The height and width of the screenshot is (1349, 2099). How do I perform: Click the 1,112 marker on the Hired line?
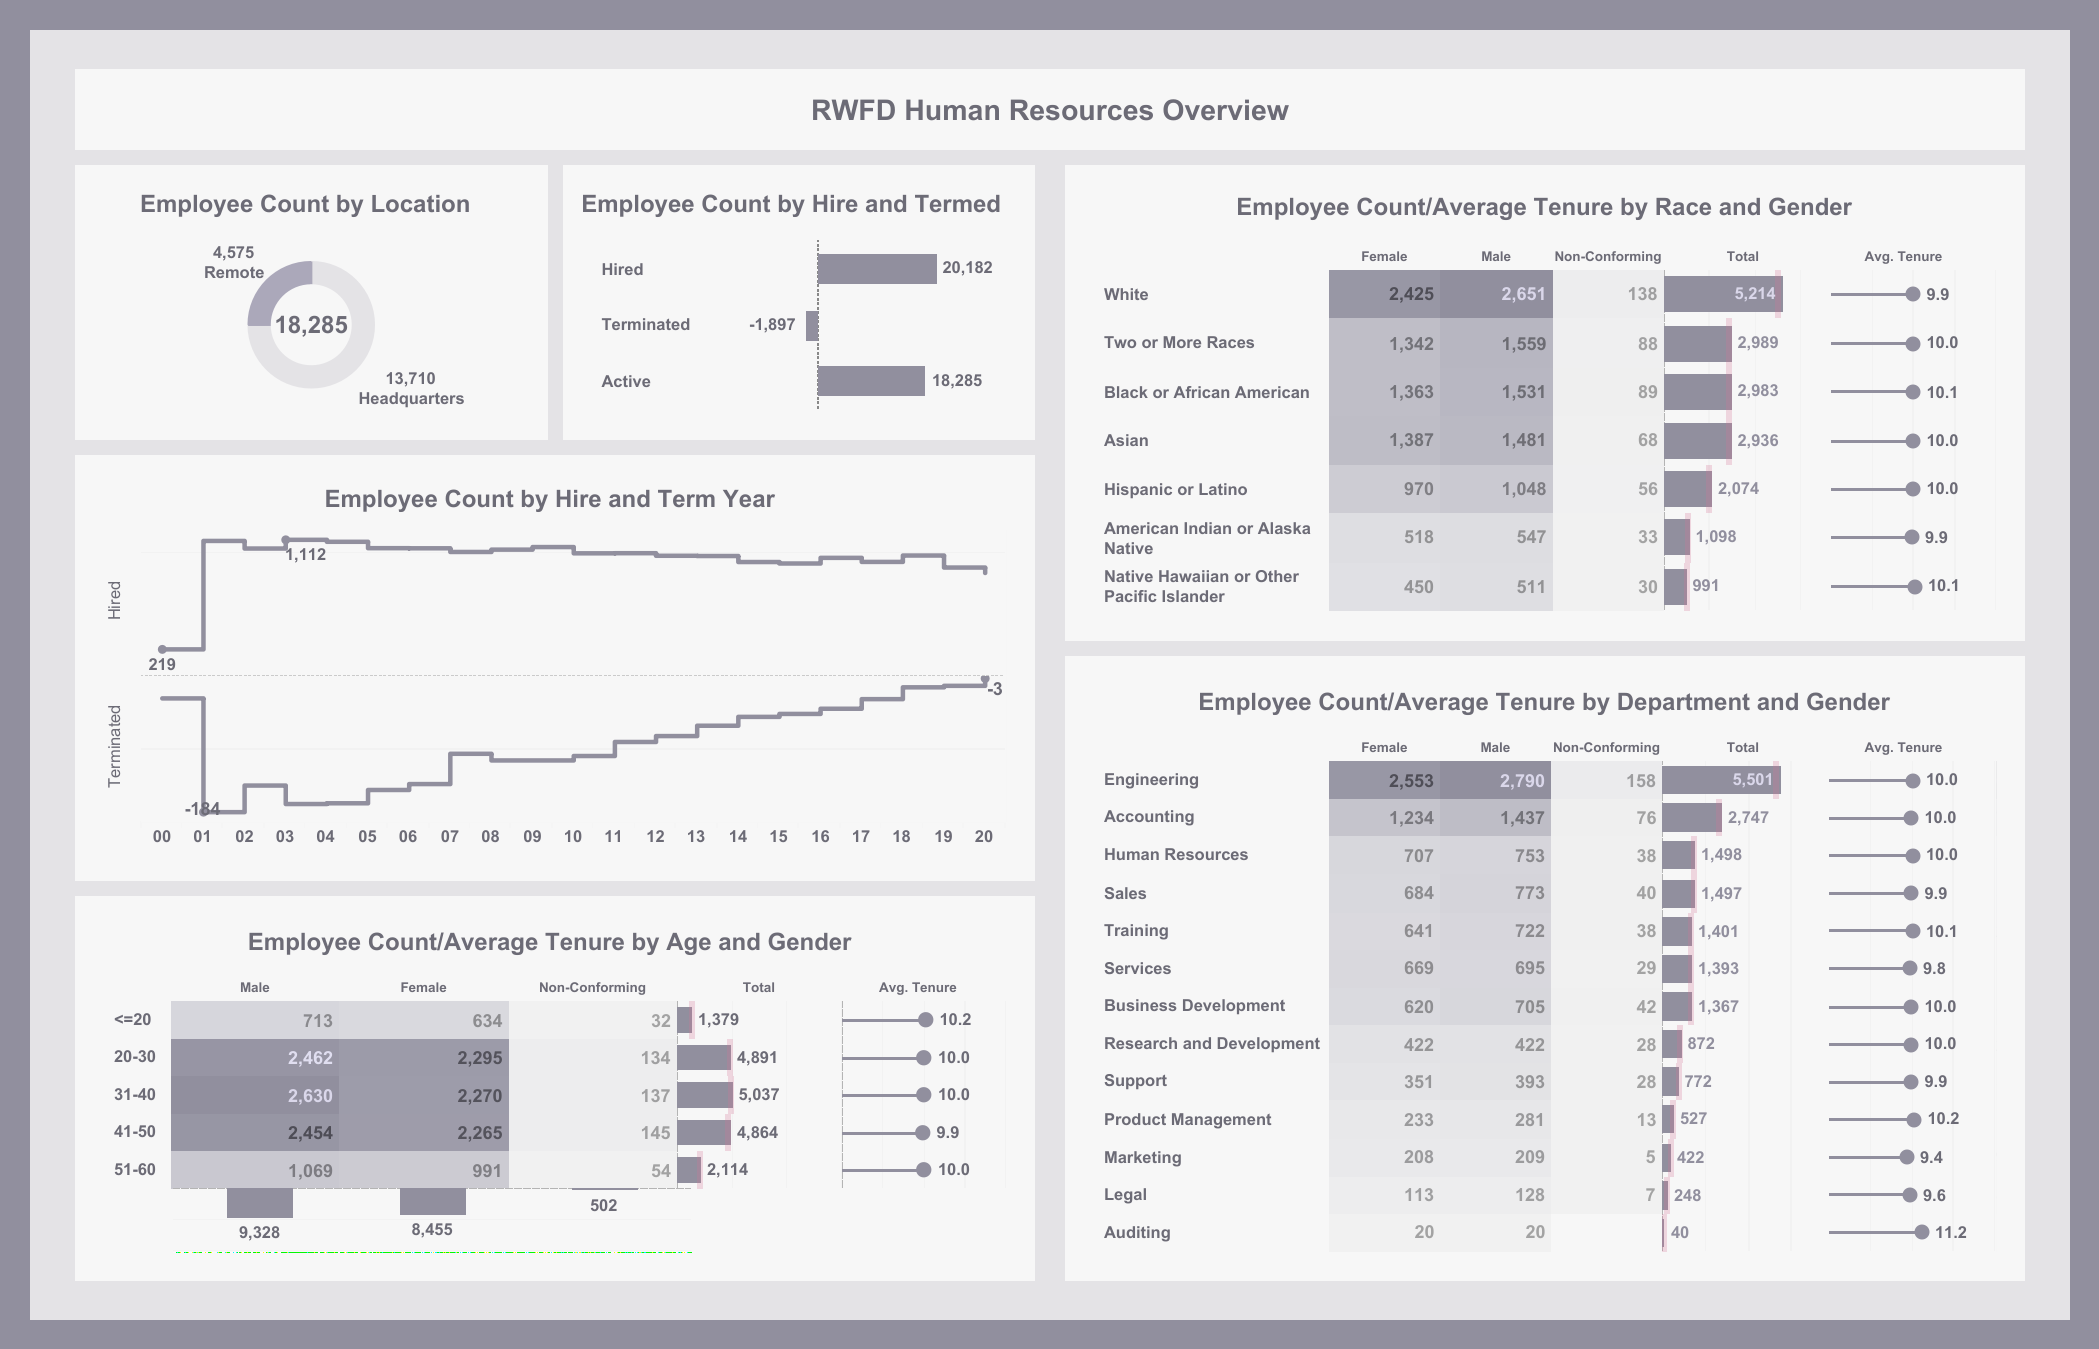285,540
